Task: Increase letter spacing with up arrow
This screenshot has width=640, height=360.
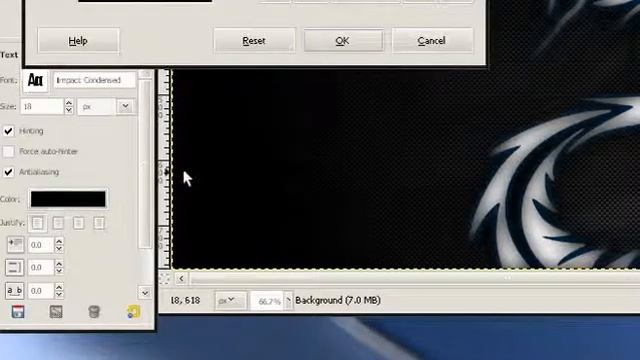Action: pos(59,287)
